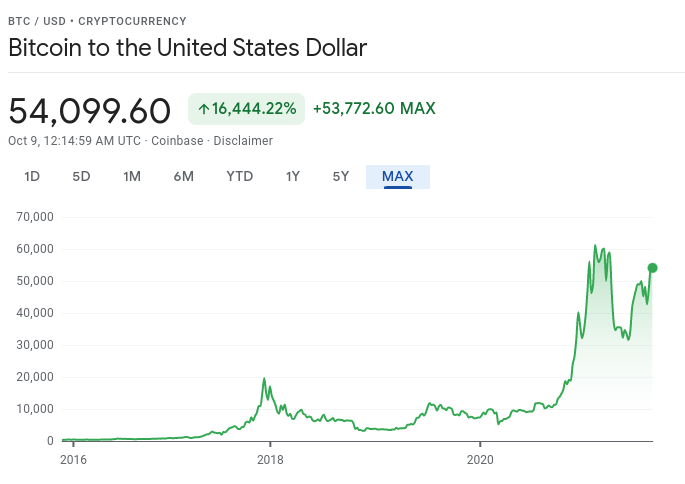685x484 pixels.
Task: Switch to the 5D time range
Action: tap(81, 177)
